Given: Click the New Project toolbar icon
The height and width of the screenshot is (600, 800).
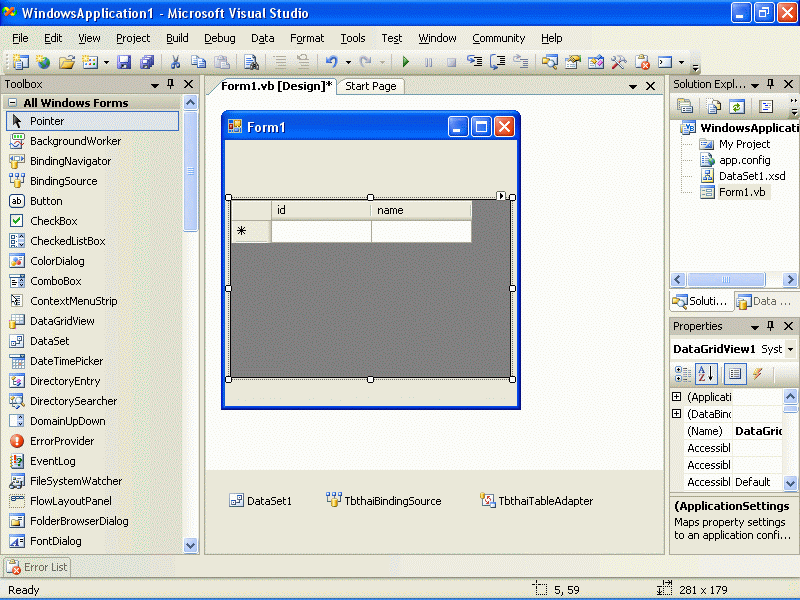Looking at the screenshot, I should point(20,62).
